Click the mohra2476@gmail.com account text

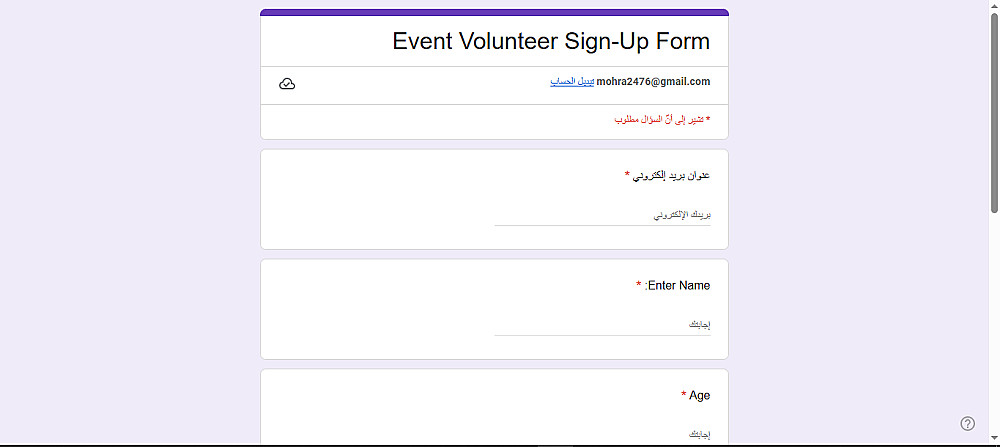(x=653, y=82)
